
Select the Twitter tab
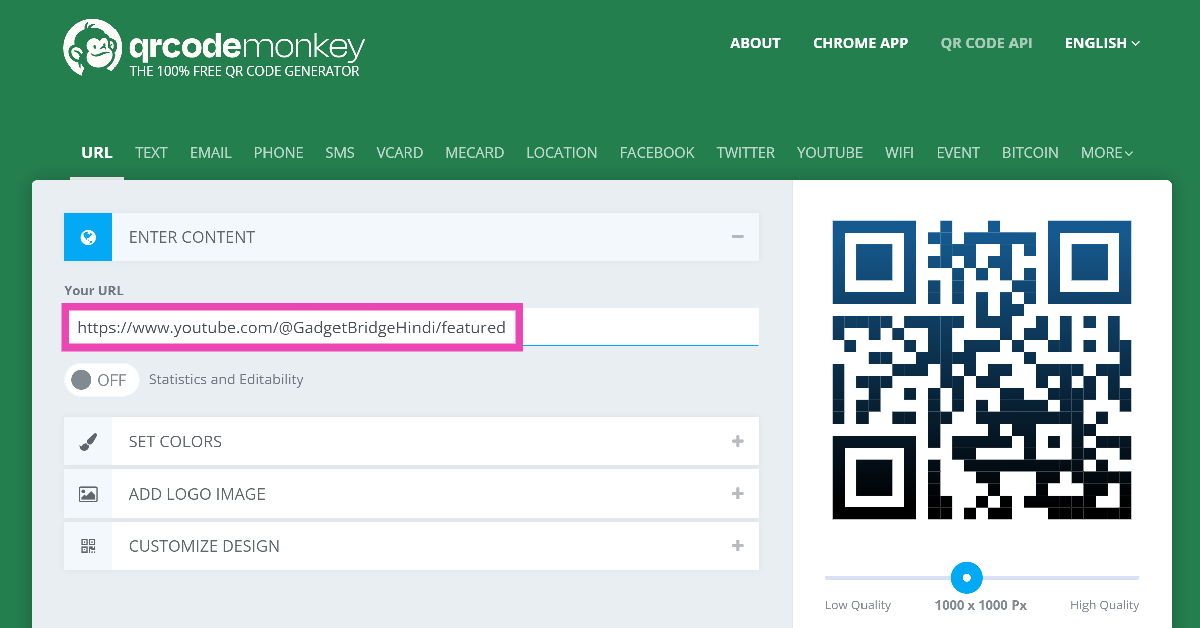point(745,153)
